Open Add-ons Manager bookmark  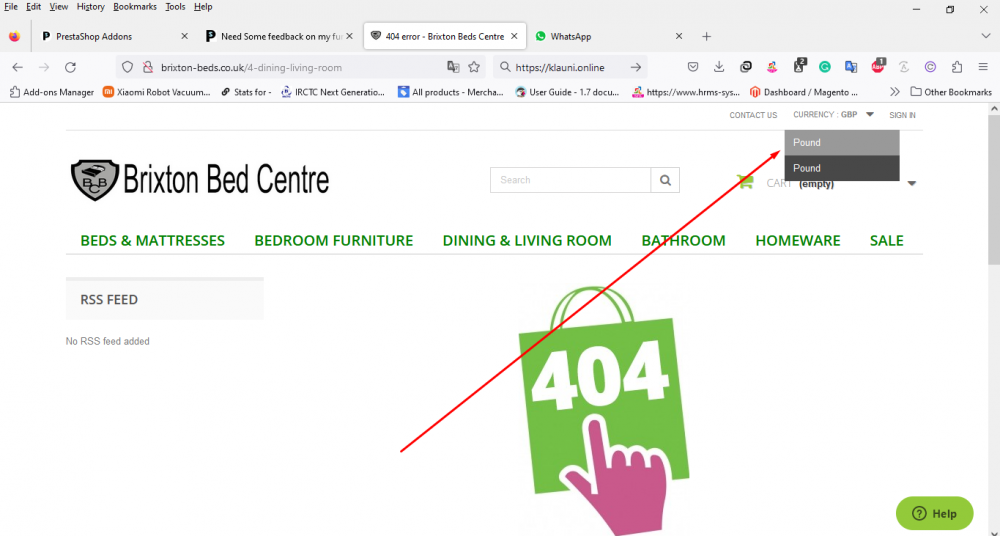click(52, 92)
